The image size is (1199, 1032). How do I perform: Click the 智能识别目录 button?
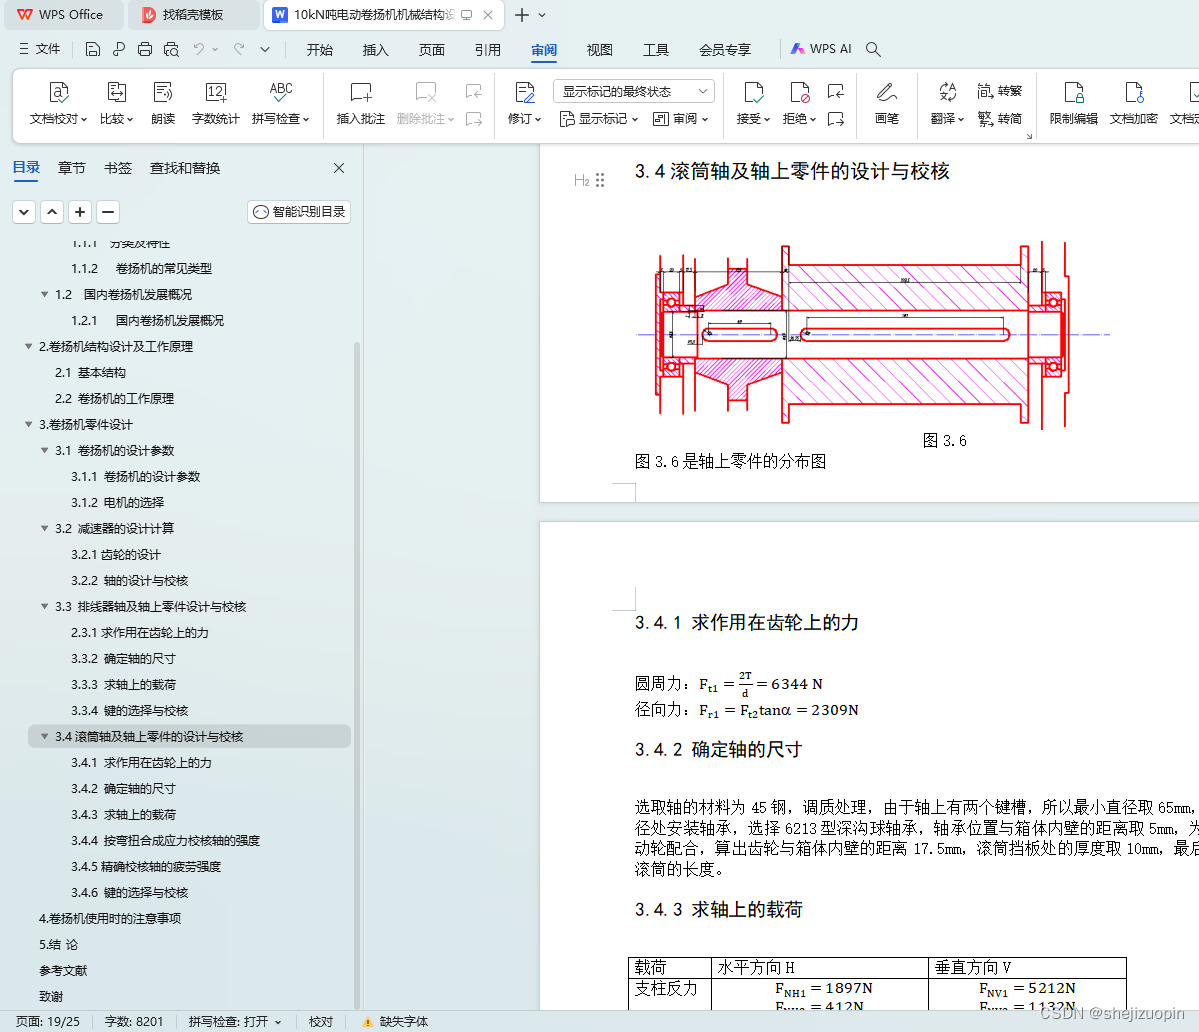click(299, 212)
